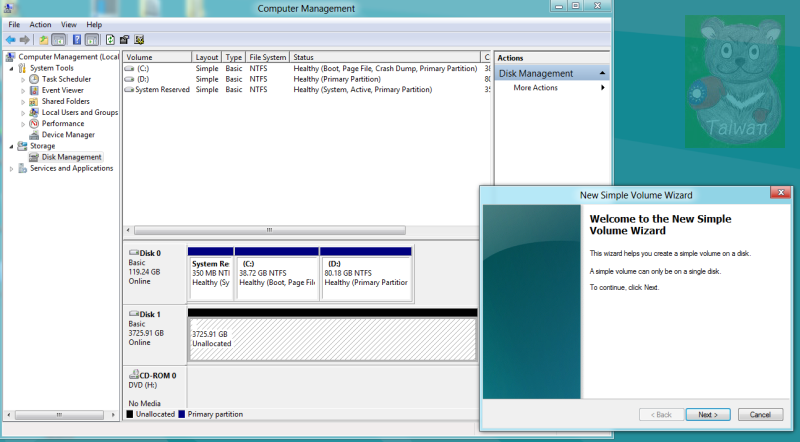800x442 pixels.
Task: Open the Help menu
Action: point(94,24)
